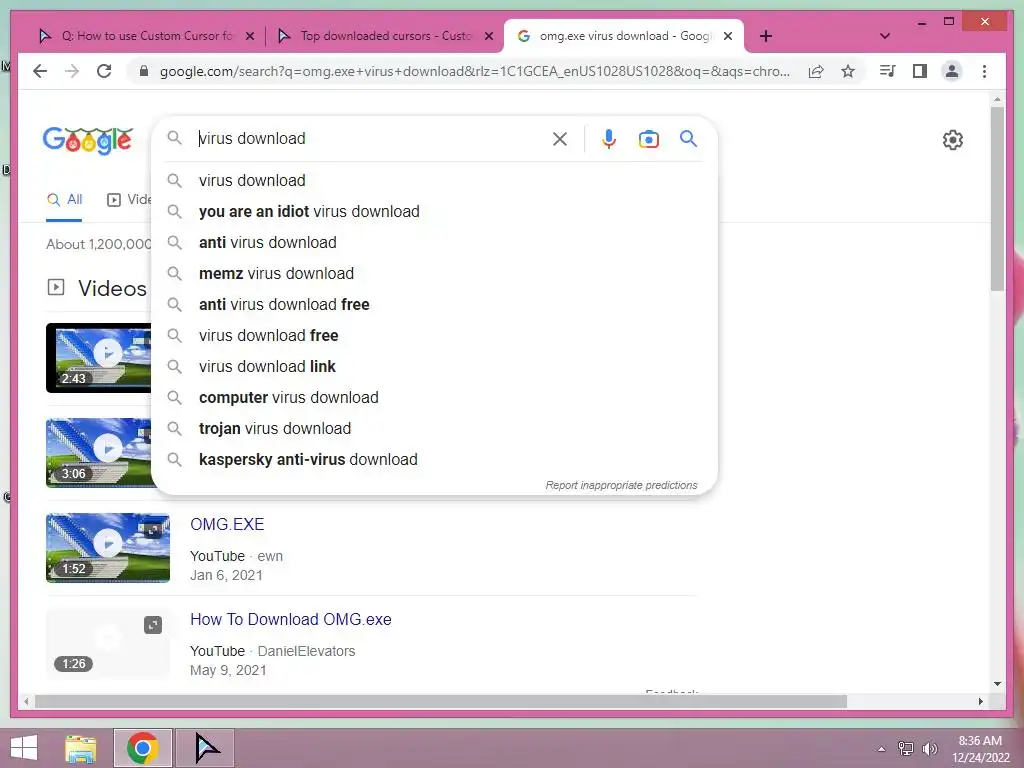1024x768 pixels.
Task: Open Google quick settings gear
Action: 953,140
